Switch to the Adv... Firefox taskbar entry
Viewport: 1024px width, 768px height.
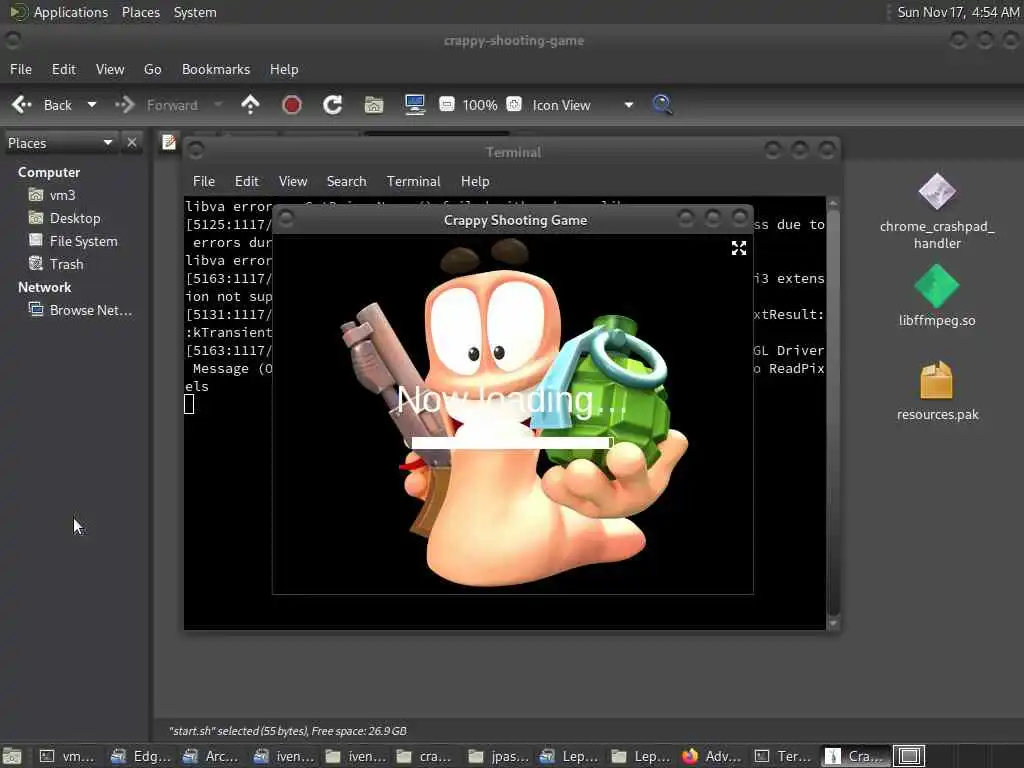point(712,756)
